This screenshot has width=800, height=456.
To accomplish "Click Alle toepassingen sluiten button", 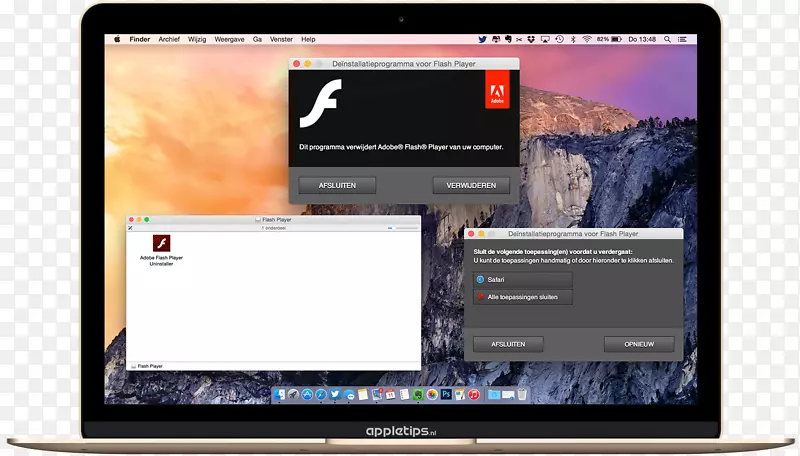I will point(523,297).
